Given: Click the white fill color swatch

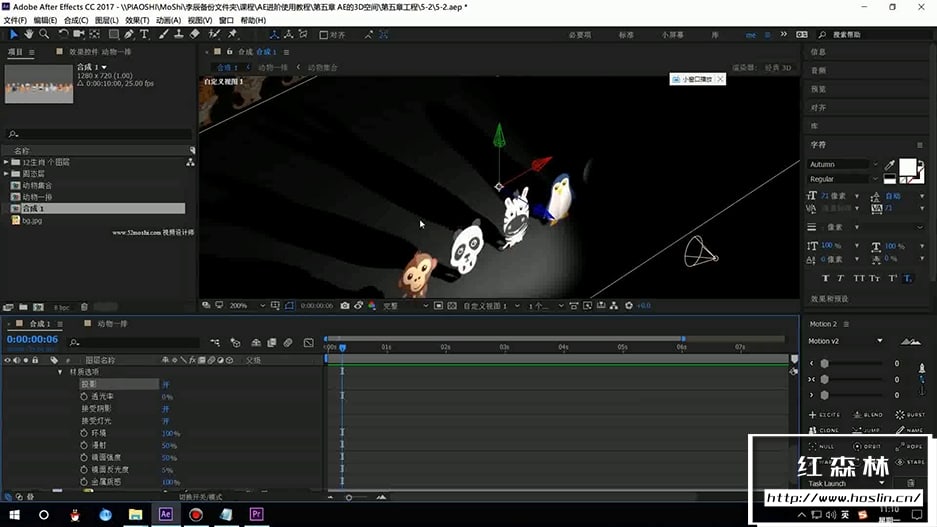Looking at the screenshot, I should [907, 166].
